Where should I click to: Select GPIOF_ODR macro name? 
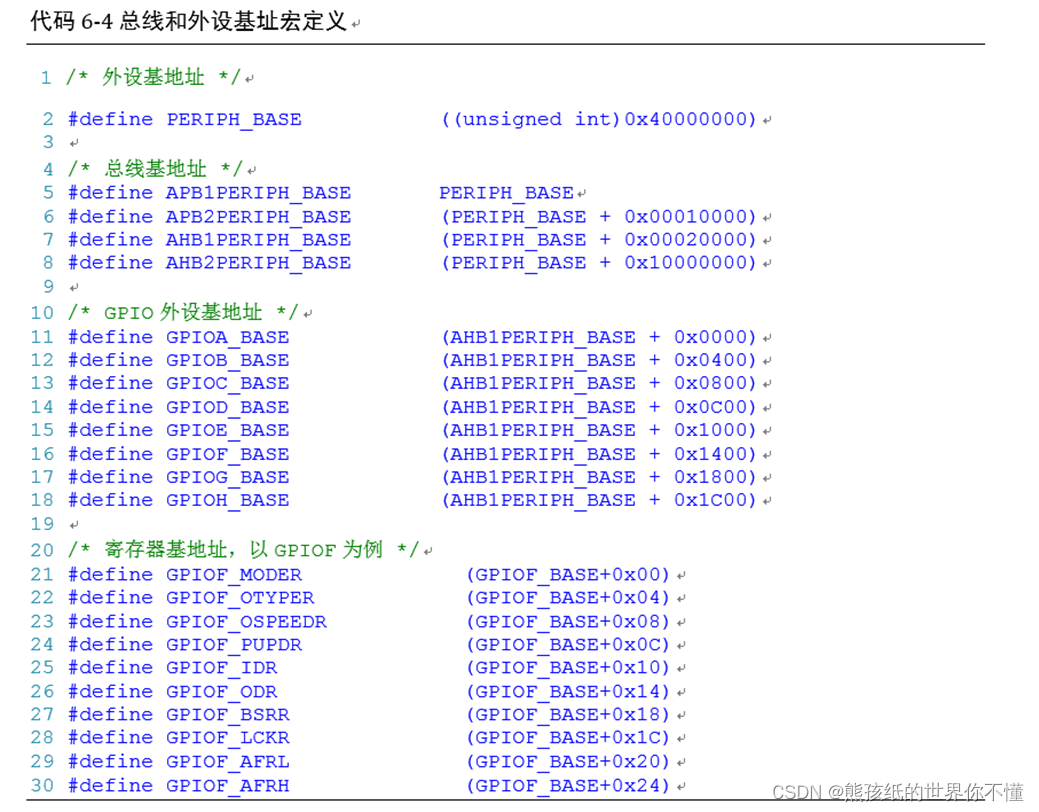tap(221, 693)
